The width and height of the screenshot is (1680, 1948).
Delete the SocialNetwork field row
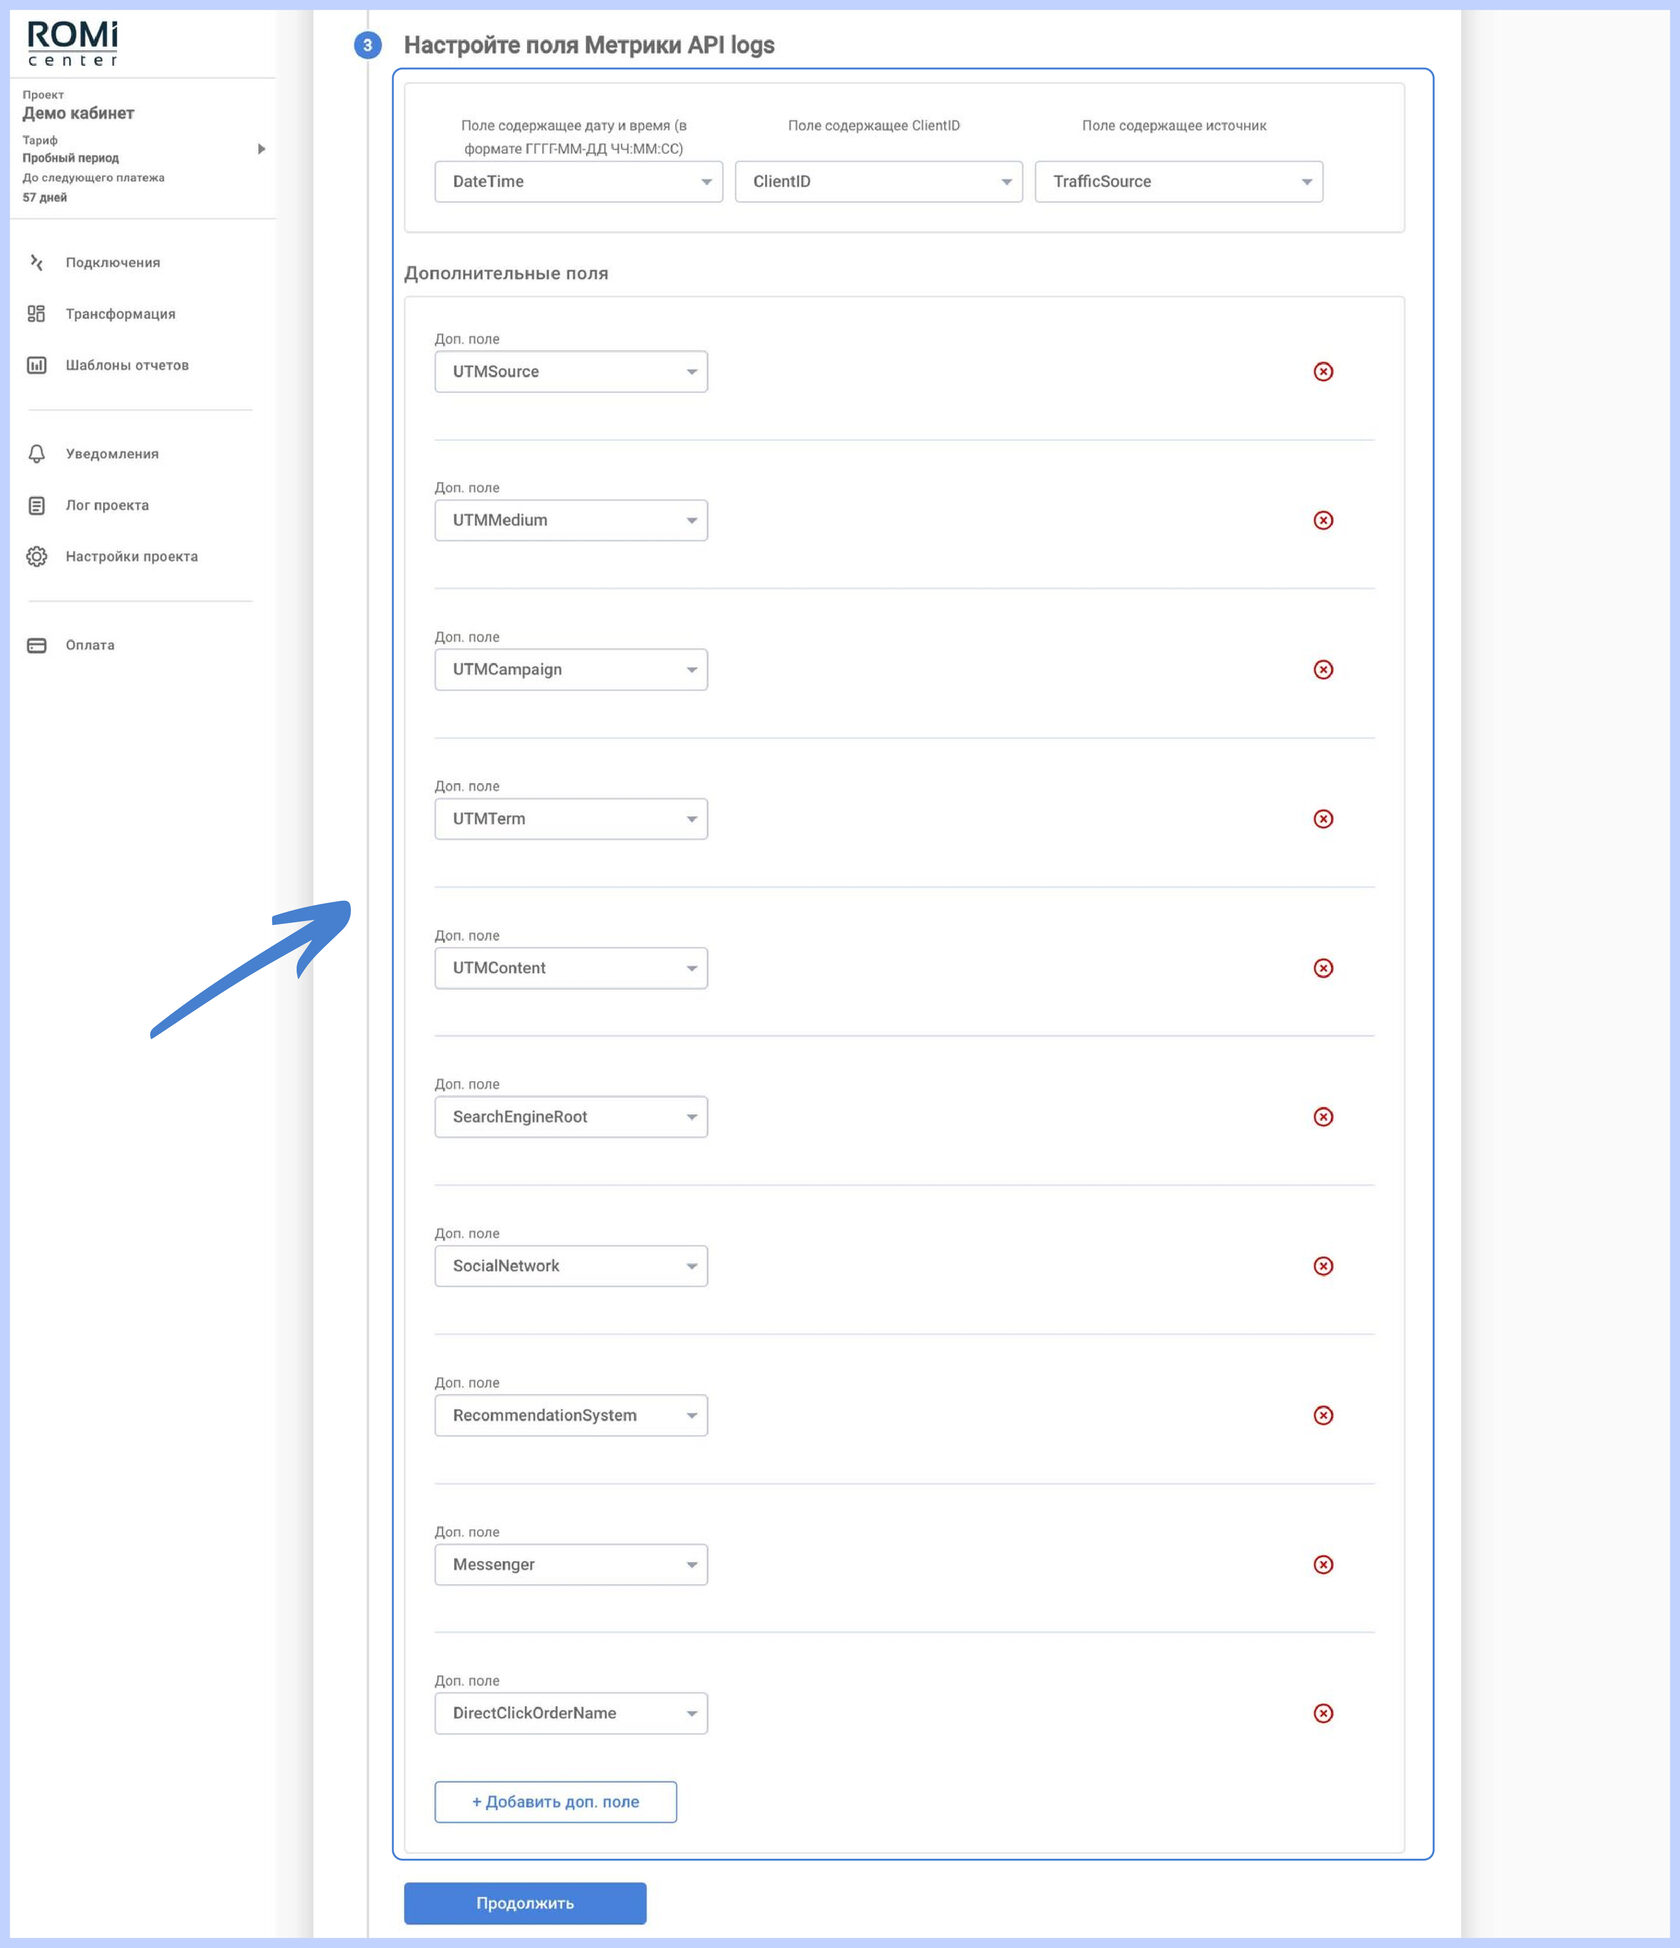tap(1323, 1266)
